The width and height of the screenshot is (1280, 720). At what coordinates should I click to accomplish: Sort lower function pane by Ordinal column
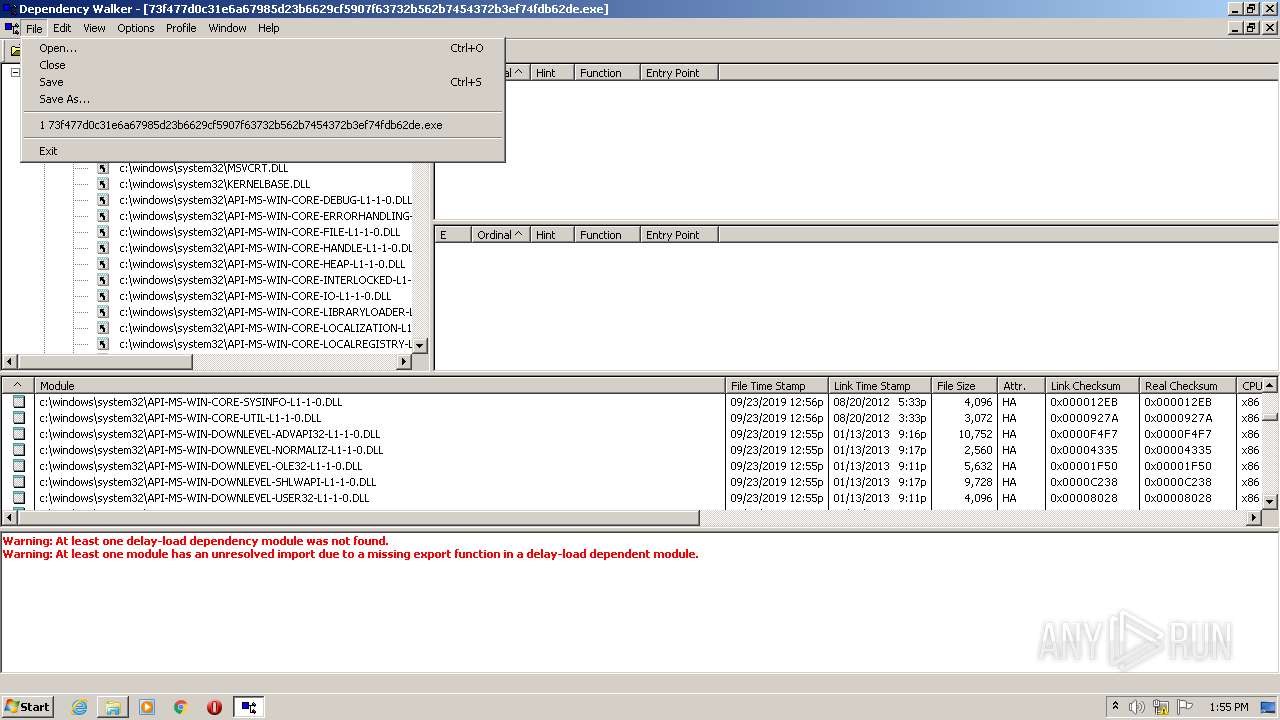click(x=500, y=234)
